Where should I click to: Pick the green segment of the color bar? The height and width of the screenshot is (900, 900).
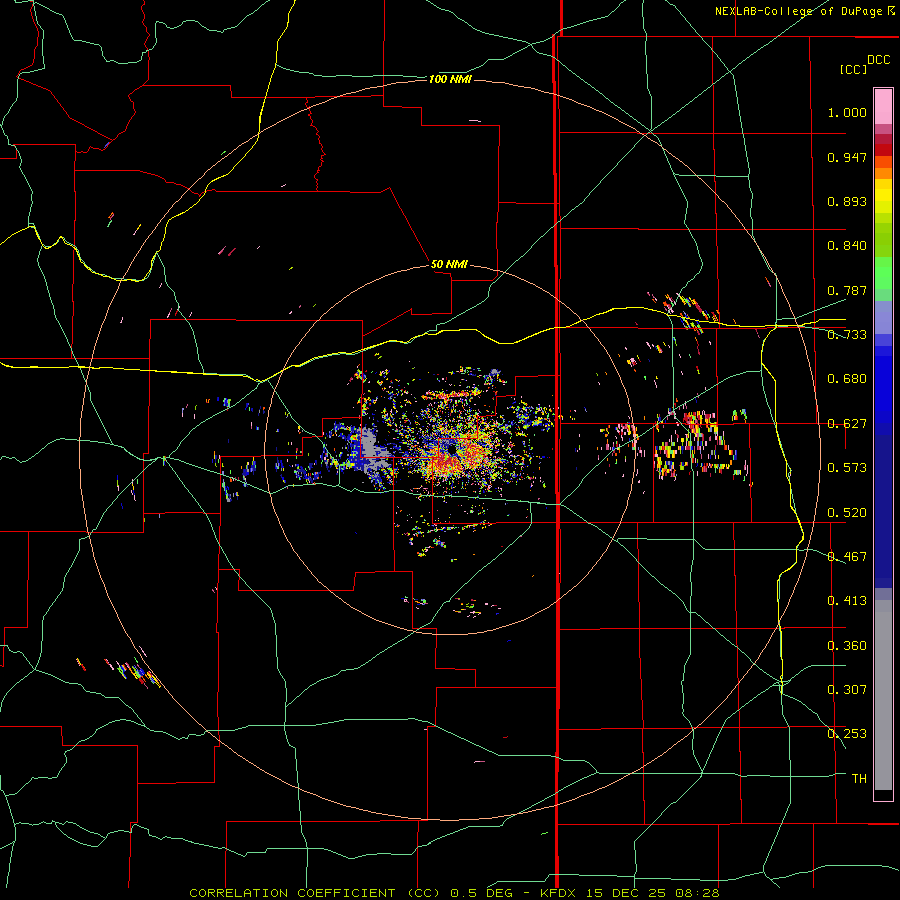coord(883,273)
